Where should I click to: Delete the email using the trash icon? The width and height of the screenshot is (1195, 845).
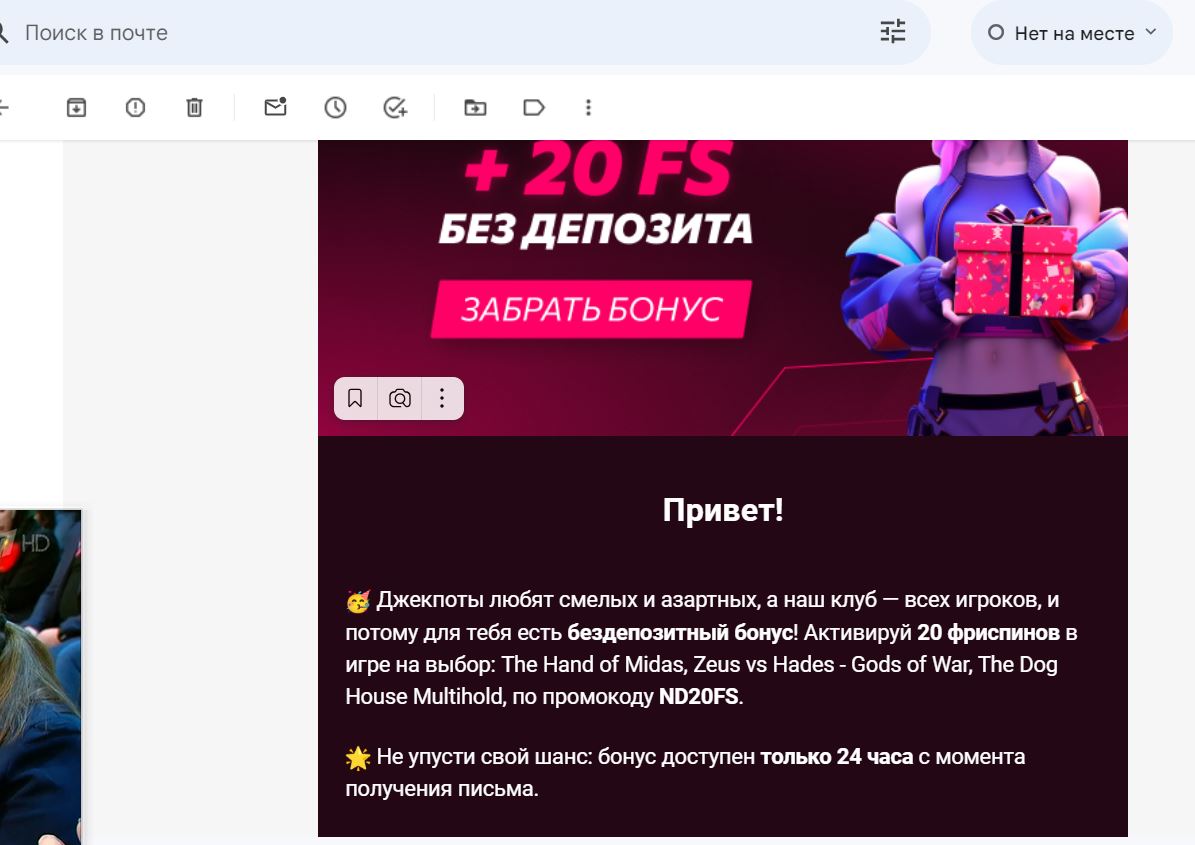pos(194,107)
